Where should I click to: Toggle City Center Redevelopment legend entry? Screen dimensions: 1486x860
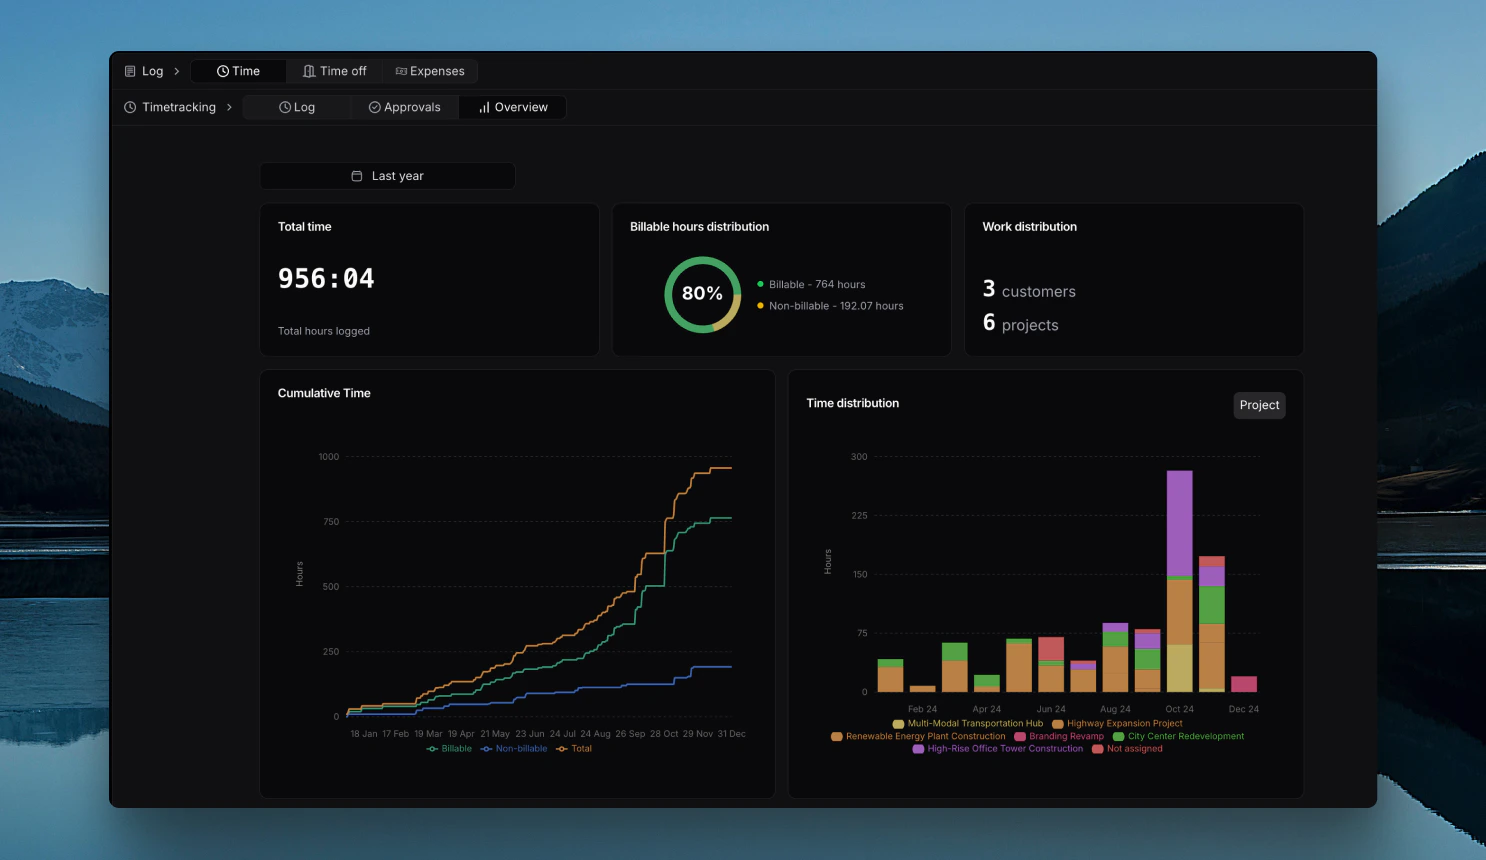1179,736
